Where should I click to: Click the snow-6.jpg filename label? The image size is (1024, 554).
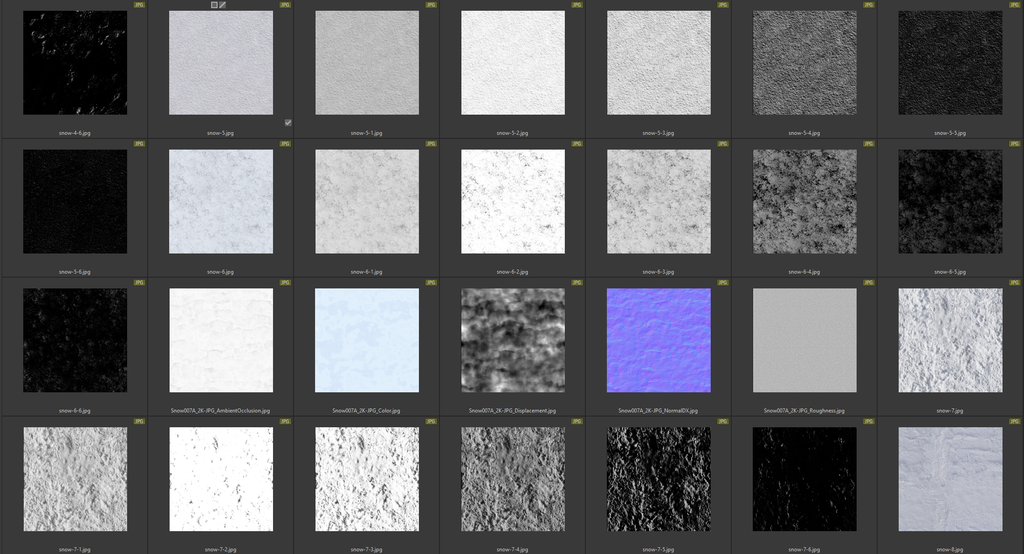click(x=220, y=271)
